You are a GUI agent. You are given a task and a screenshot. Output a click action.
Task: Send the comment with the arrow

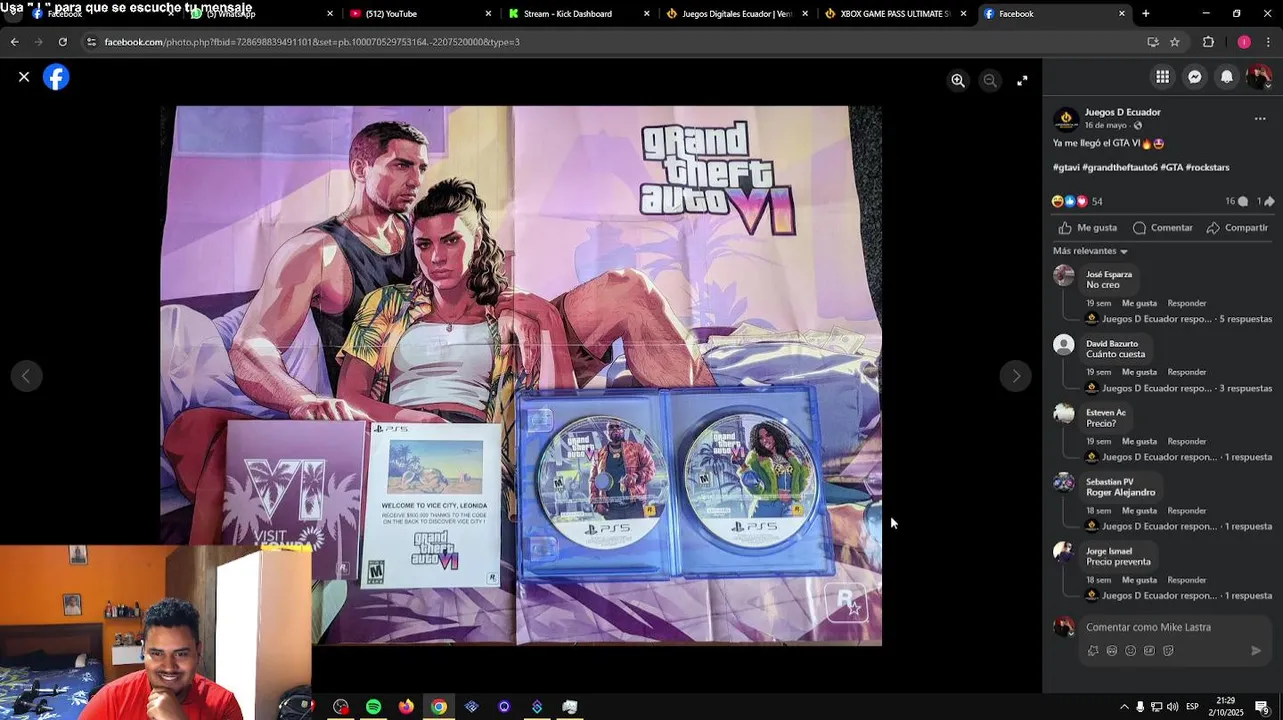pos(1257,650)
